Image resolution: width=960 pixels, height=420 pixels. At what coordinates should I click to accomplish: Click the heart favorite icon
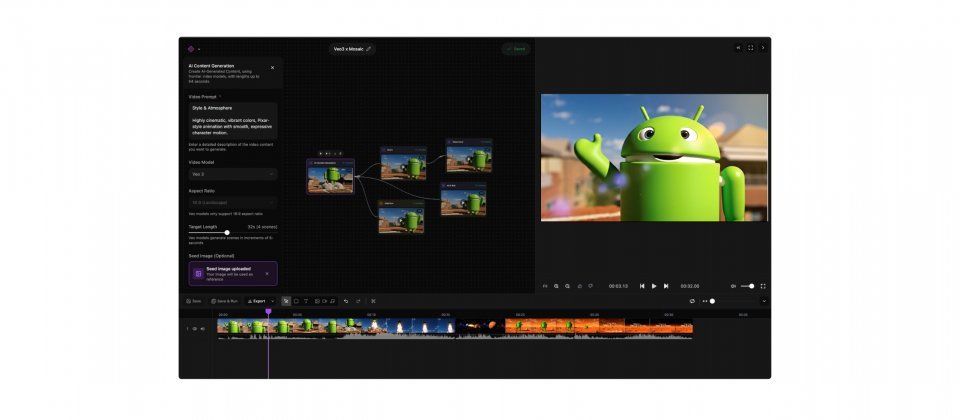pyautogui.click(x=590, y=286)
